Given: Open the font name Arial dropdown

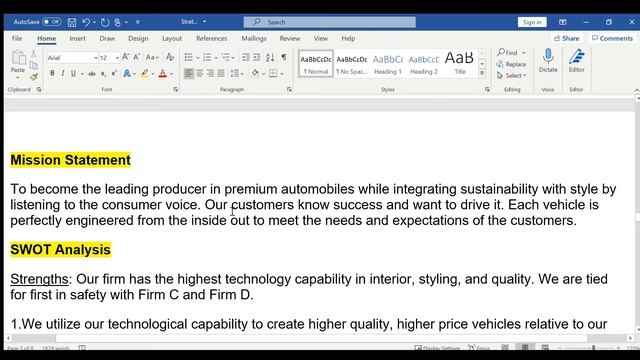Looking at the screenshot, I should click(x=96, y=58).
